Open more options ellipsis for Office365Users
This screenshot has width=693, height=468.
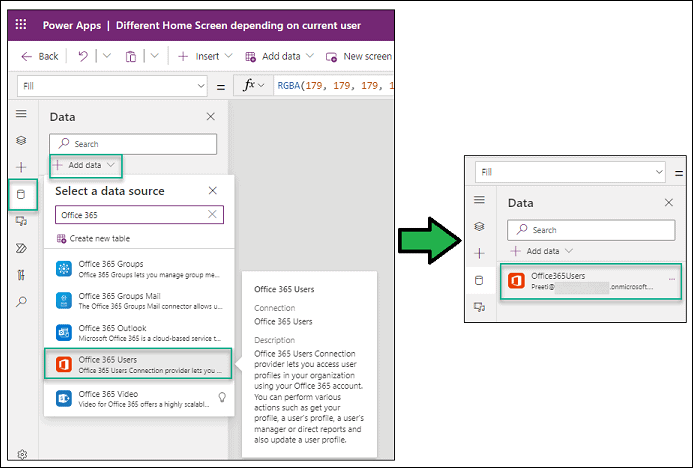pyautogui.click(x=672, y=279)
